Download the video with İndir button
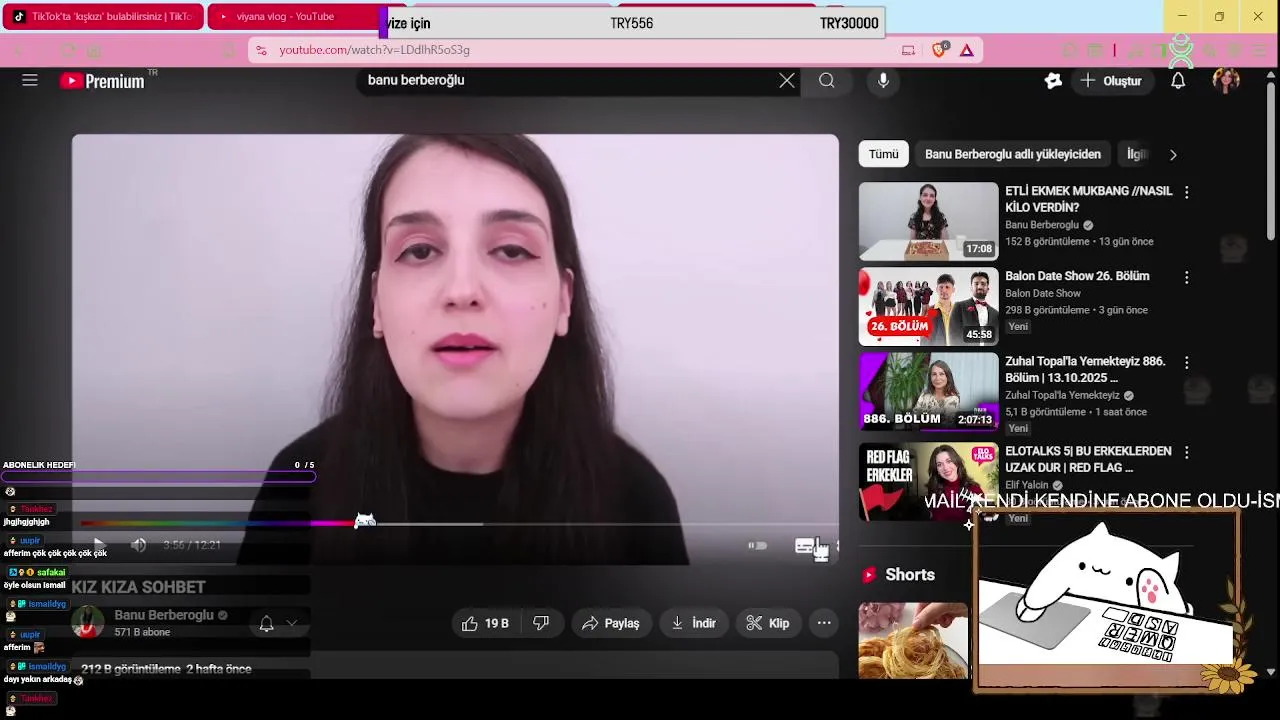Screen dimensions: 1280x720 coord(693,623)
